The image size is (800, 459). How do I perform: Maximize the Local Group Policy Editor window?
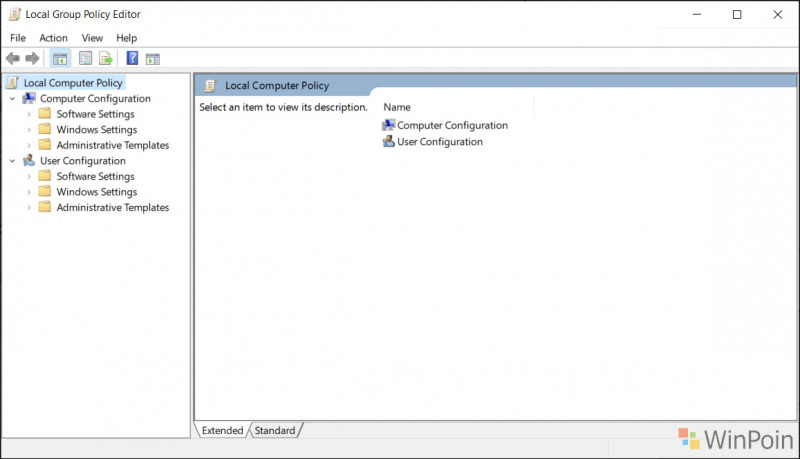[x=737, y=14]
